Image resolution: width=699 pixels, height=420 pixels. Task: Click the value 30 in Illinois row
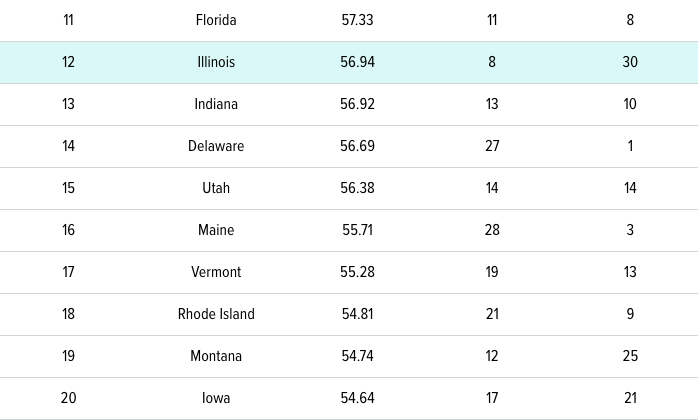pos(630,62)
